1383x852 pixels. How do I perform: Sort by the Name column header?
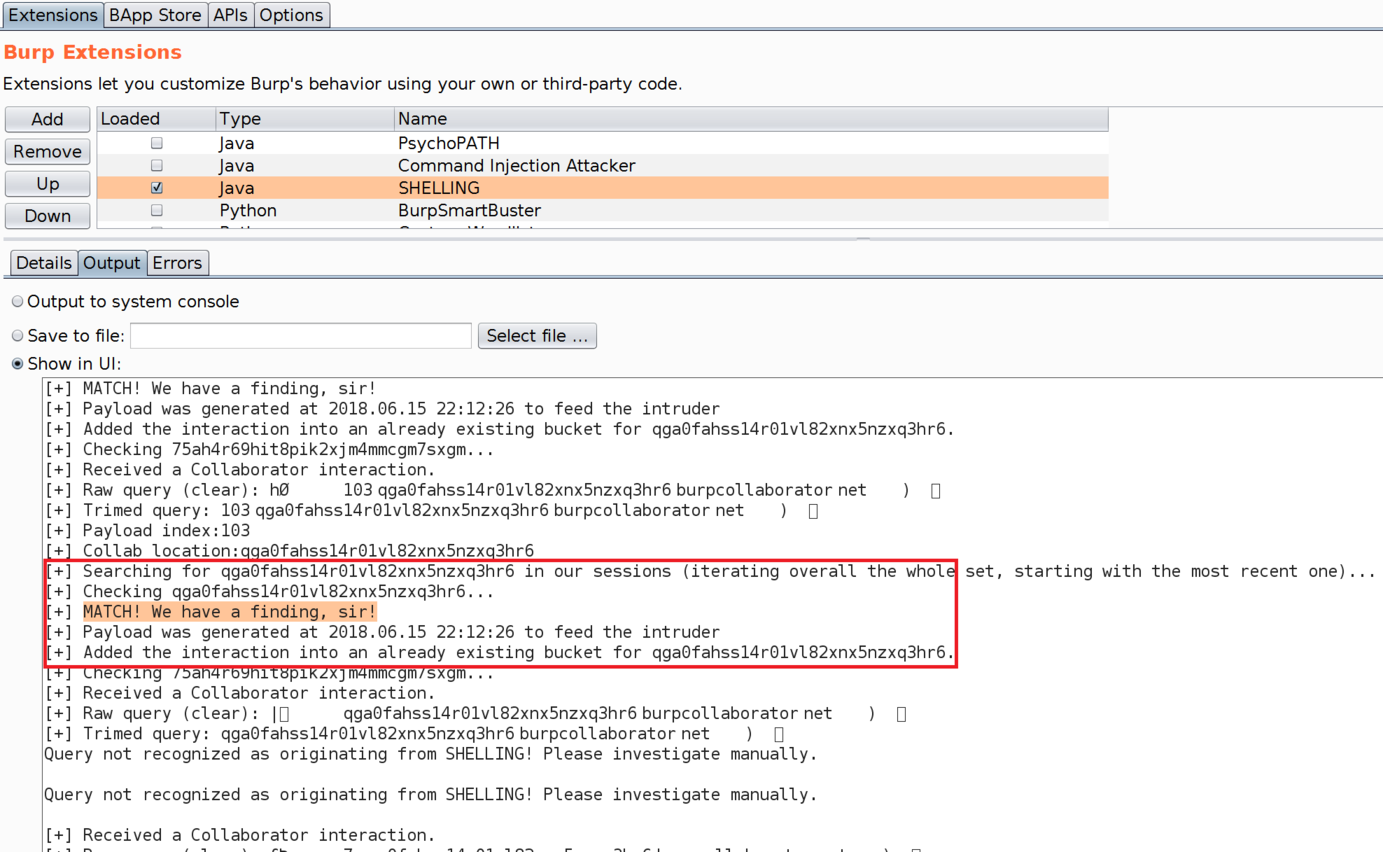point(751,119)
